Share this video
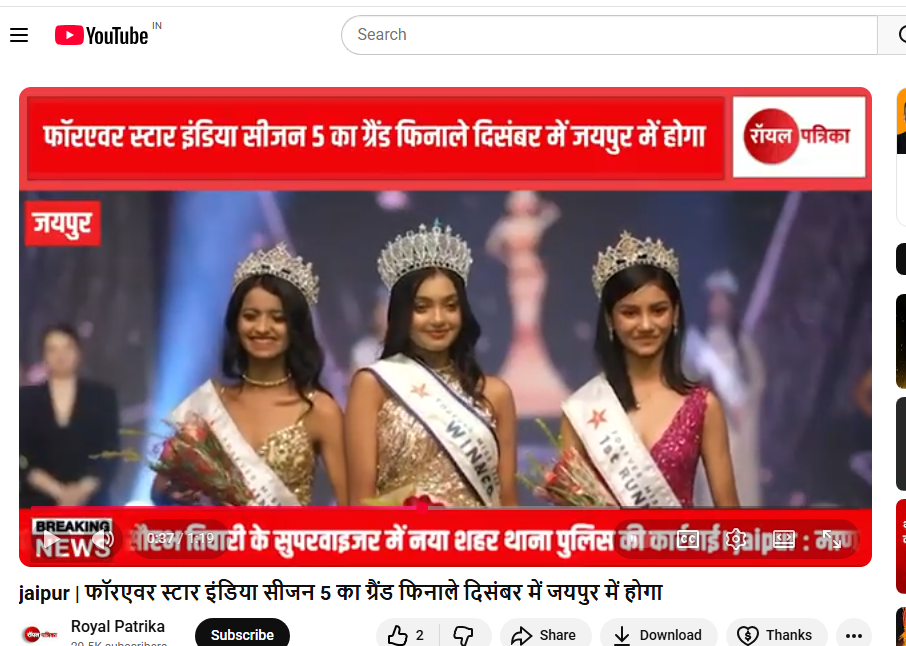906x646 pixels. tap(546, 635)
